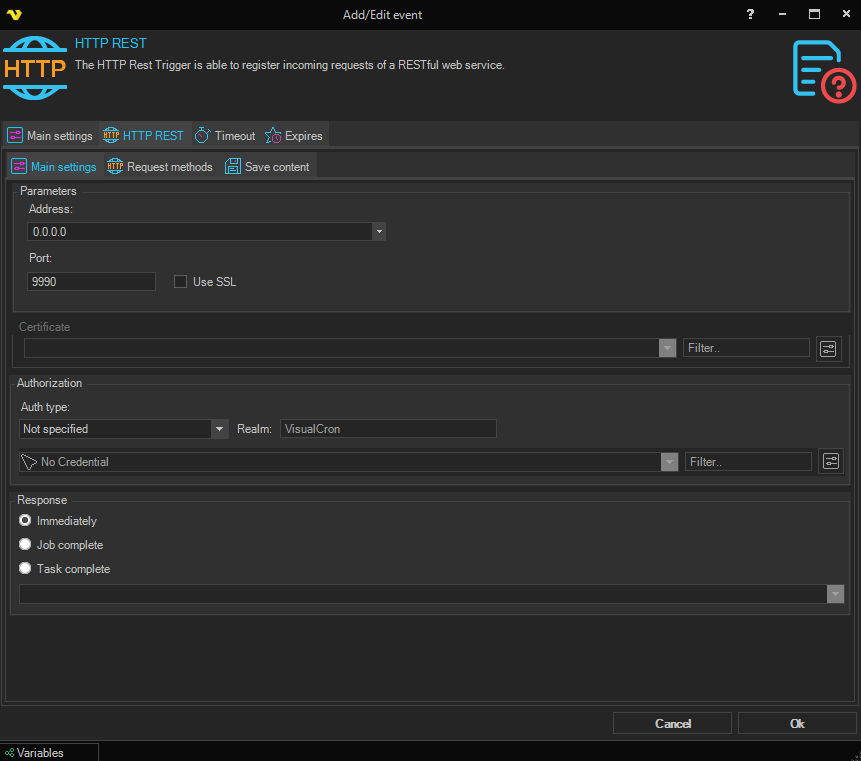Image resolution: width=861 pixels, height=761 pixels.
Task: Open the Save content sub-tab
Action: [x=267, y=167]
